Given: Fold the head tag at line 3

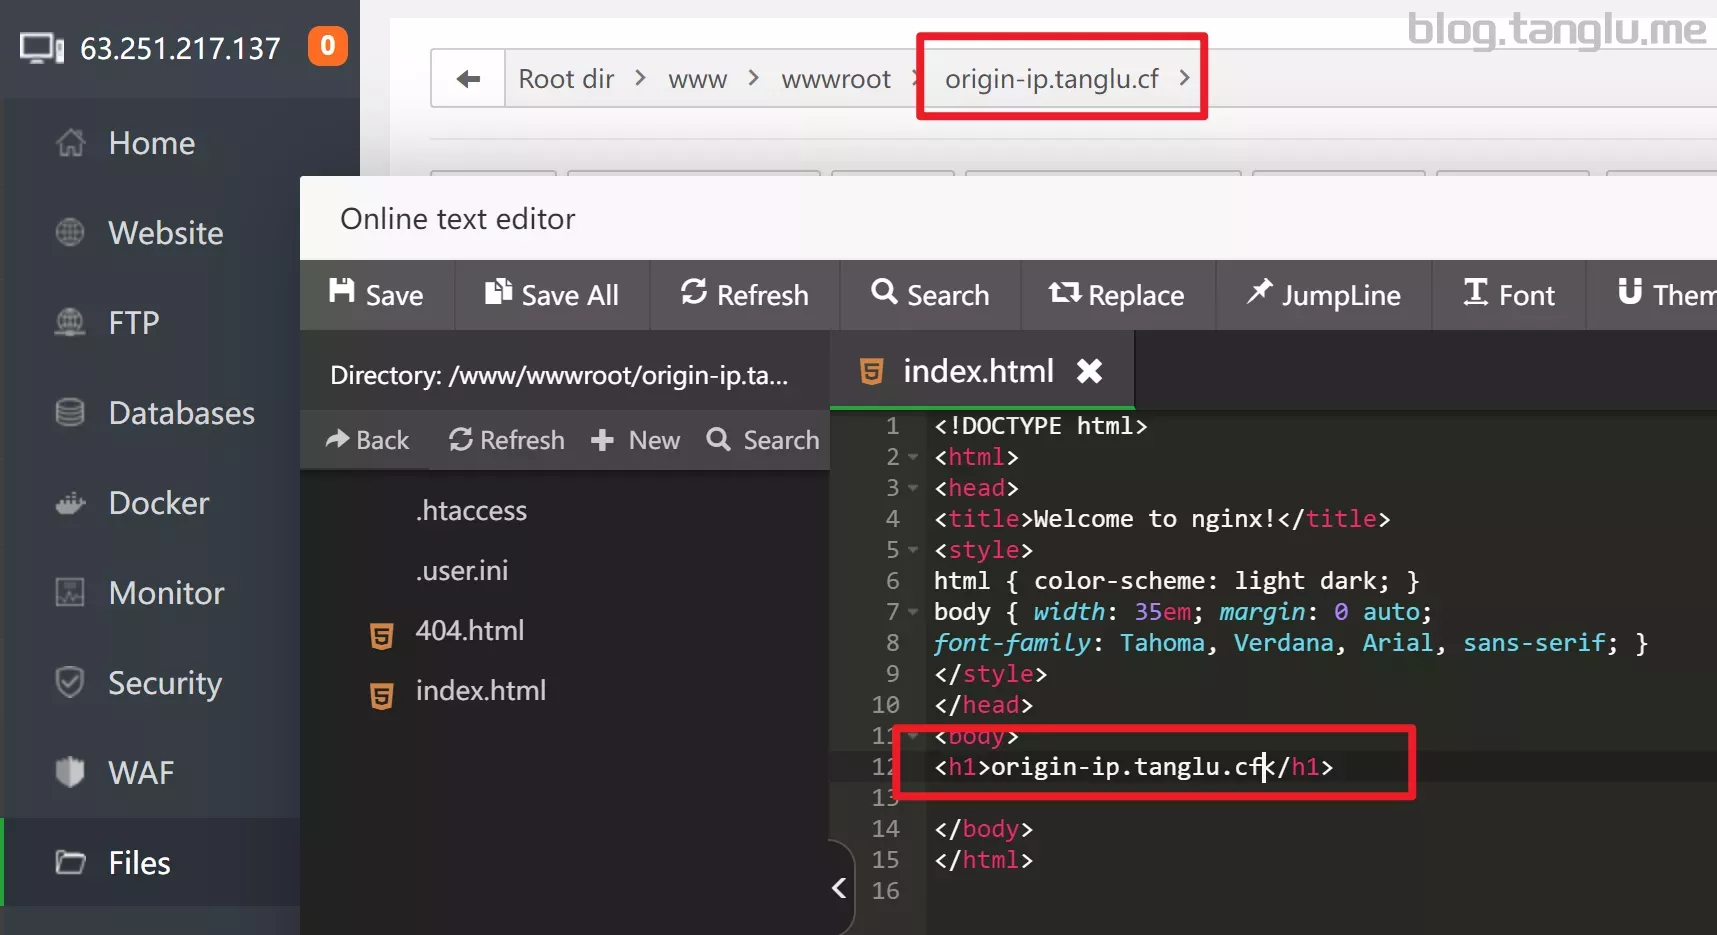Looking at the screenshot, I should coord(913,489).
